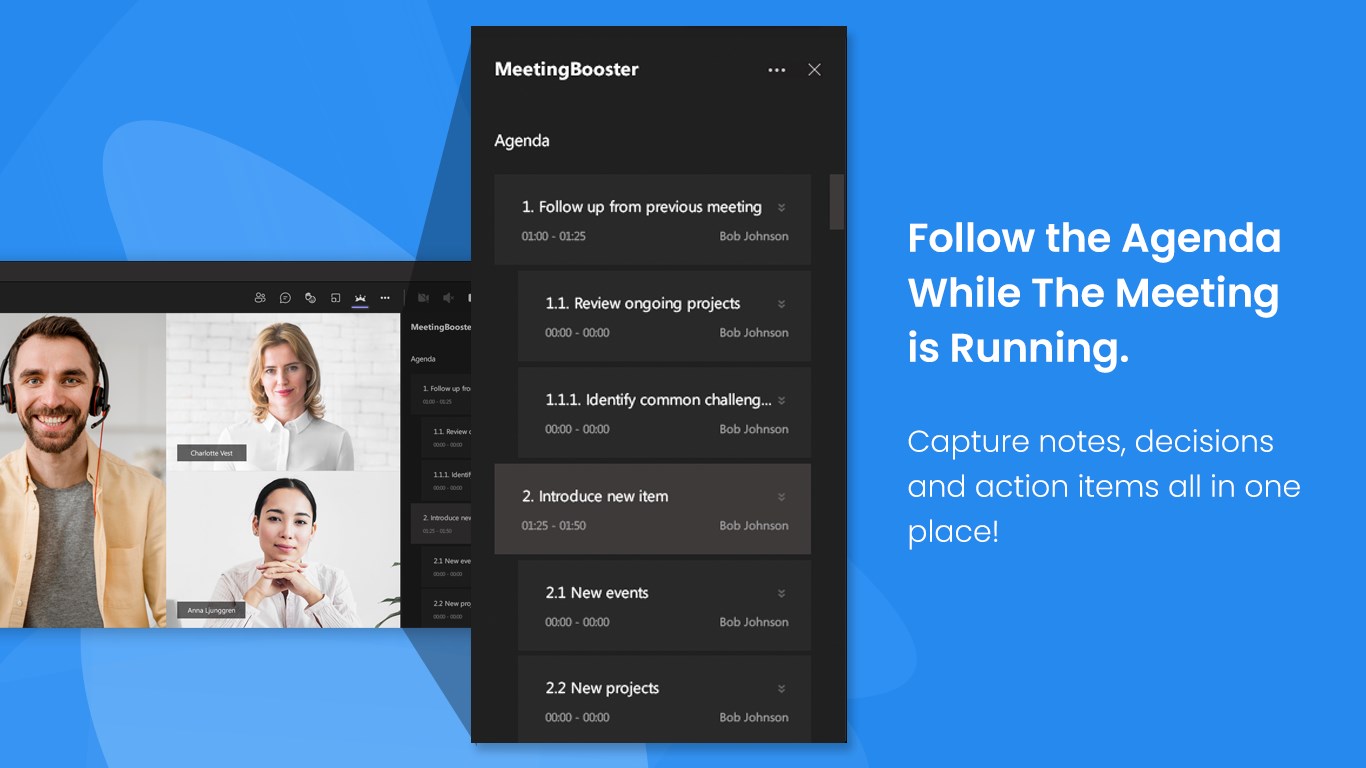Image resolution: width=1366 pixels, height=768 pixels.
Task: Click the 'Agenda' heading in large panel
Action: [522, 141]
